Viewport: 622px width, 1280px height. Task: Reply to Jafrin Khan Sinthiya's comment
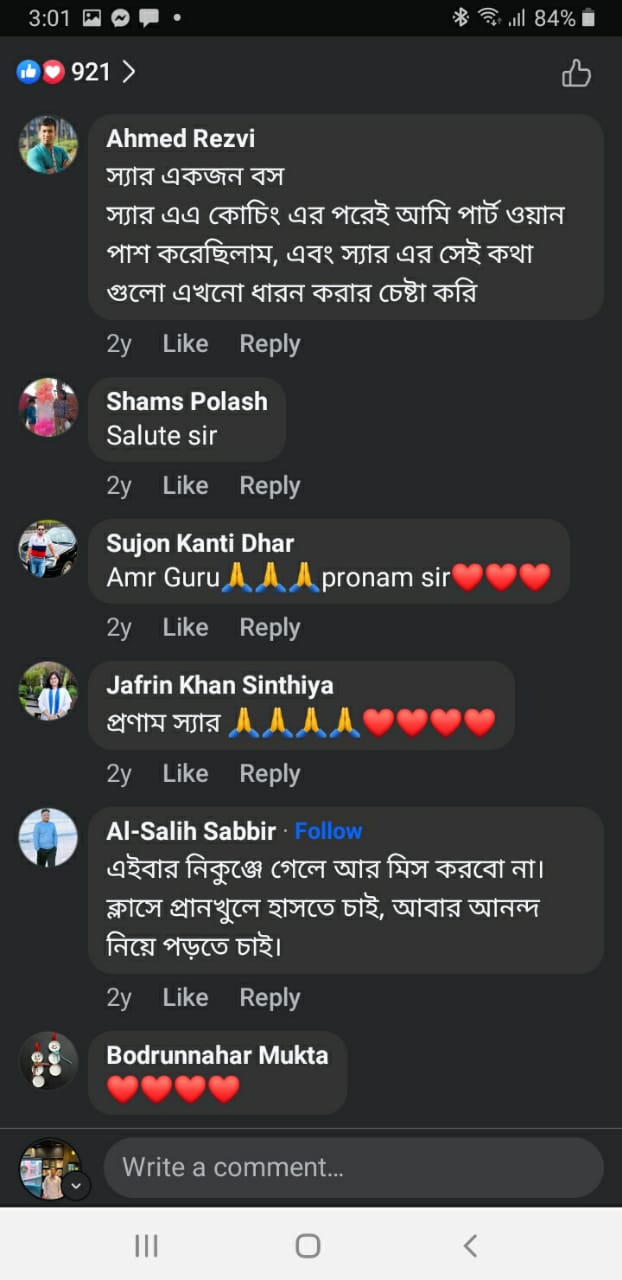pos(269,774)
